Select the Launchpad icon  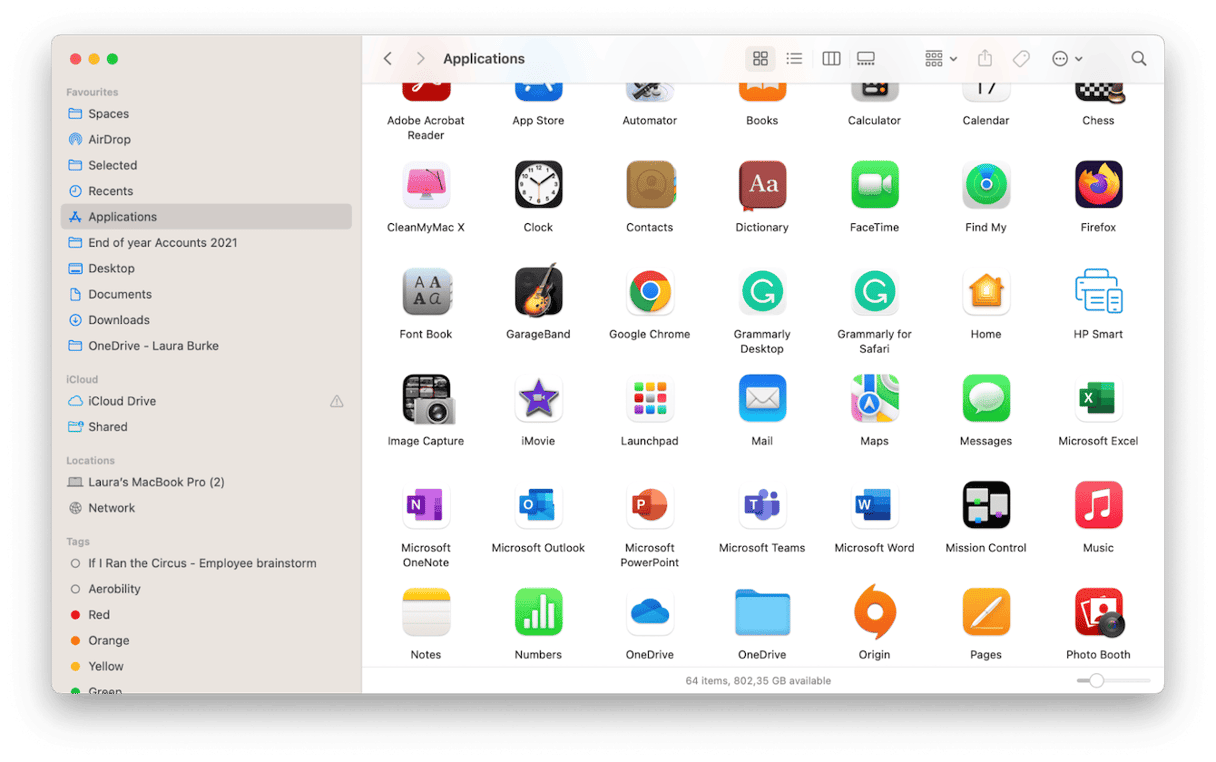pyautogui.click(x=649, y=398)
